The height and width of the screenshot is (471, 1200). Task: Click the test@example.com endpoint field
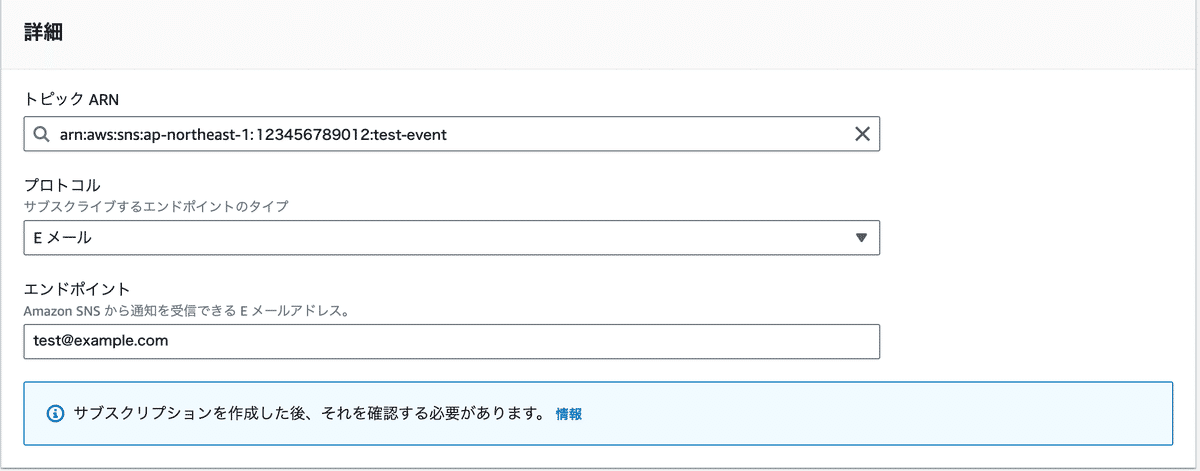coord(452,341)
